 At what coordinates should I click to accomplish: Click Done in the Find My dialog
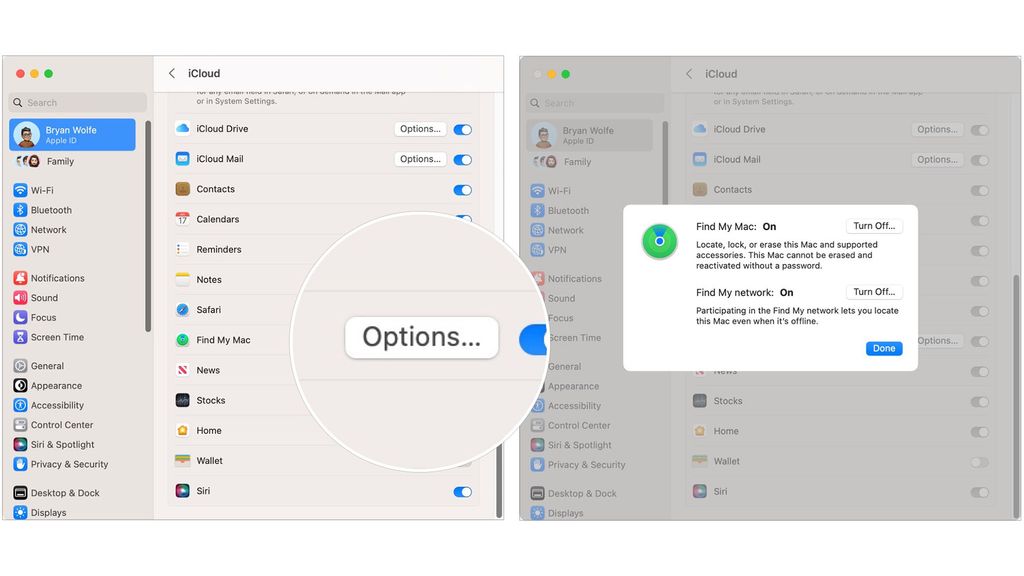pyautogui.click(x=884, y=348)
